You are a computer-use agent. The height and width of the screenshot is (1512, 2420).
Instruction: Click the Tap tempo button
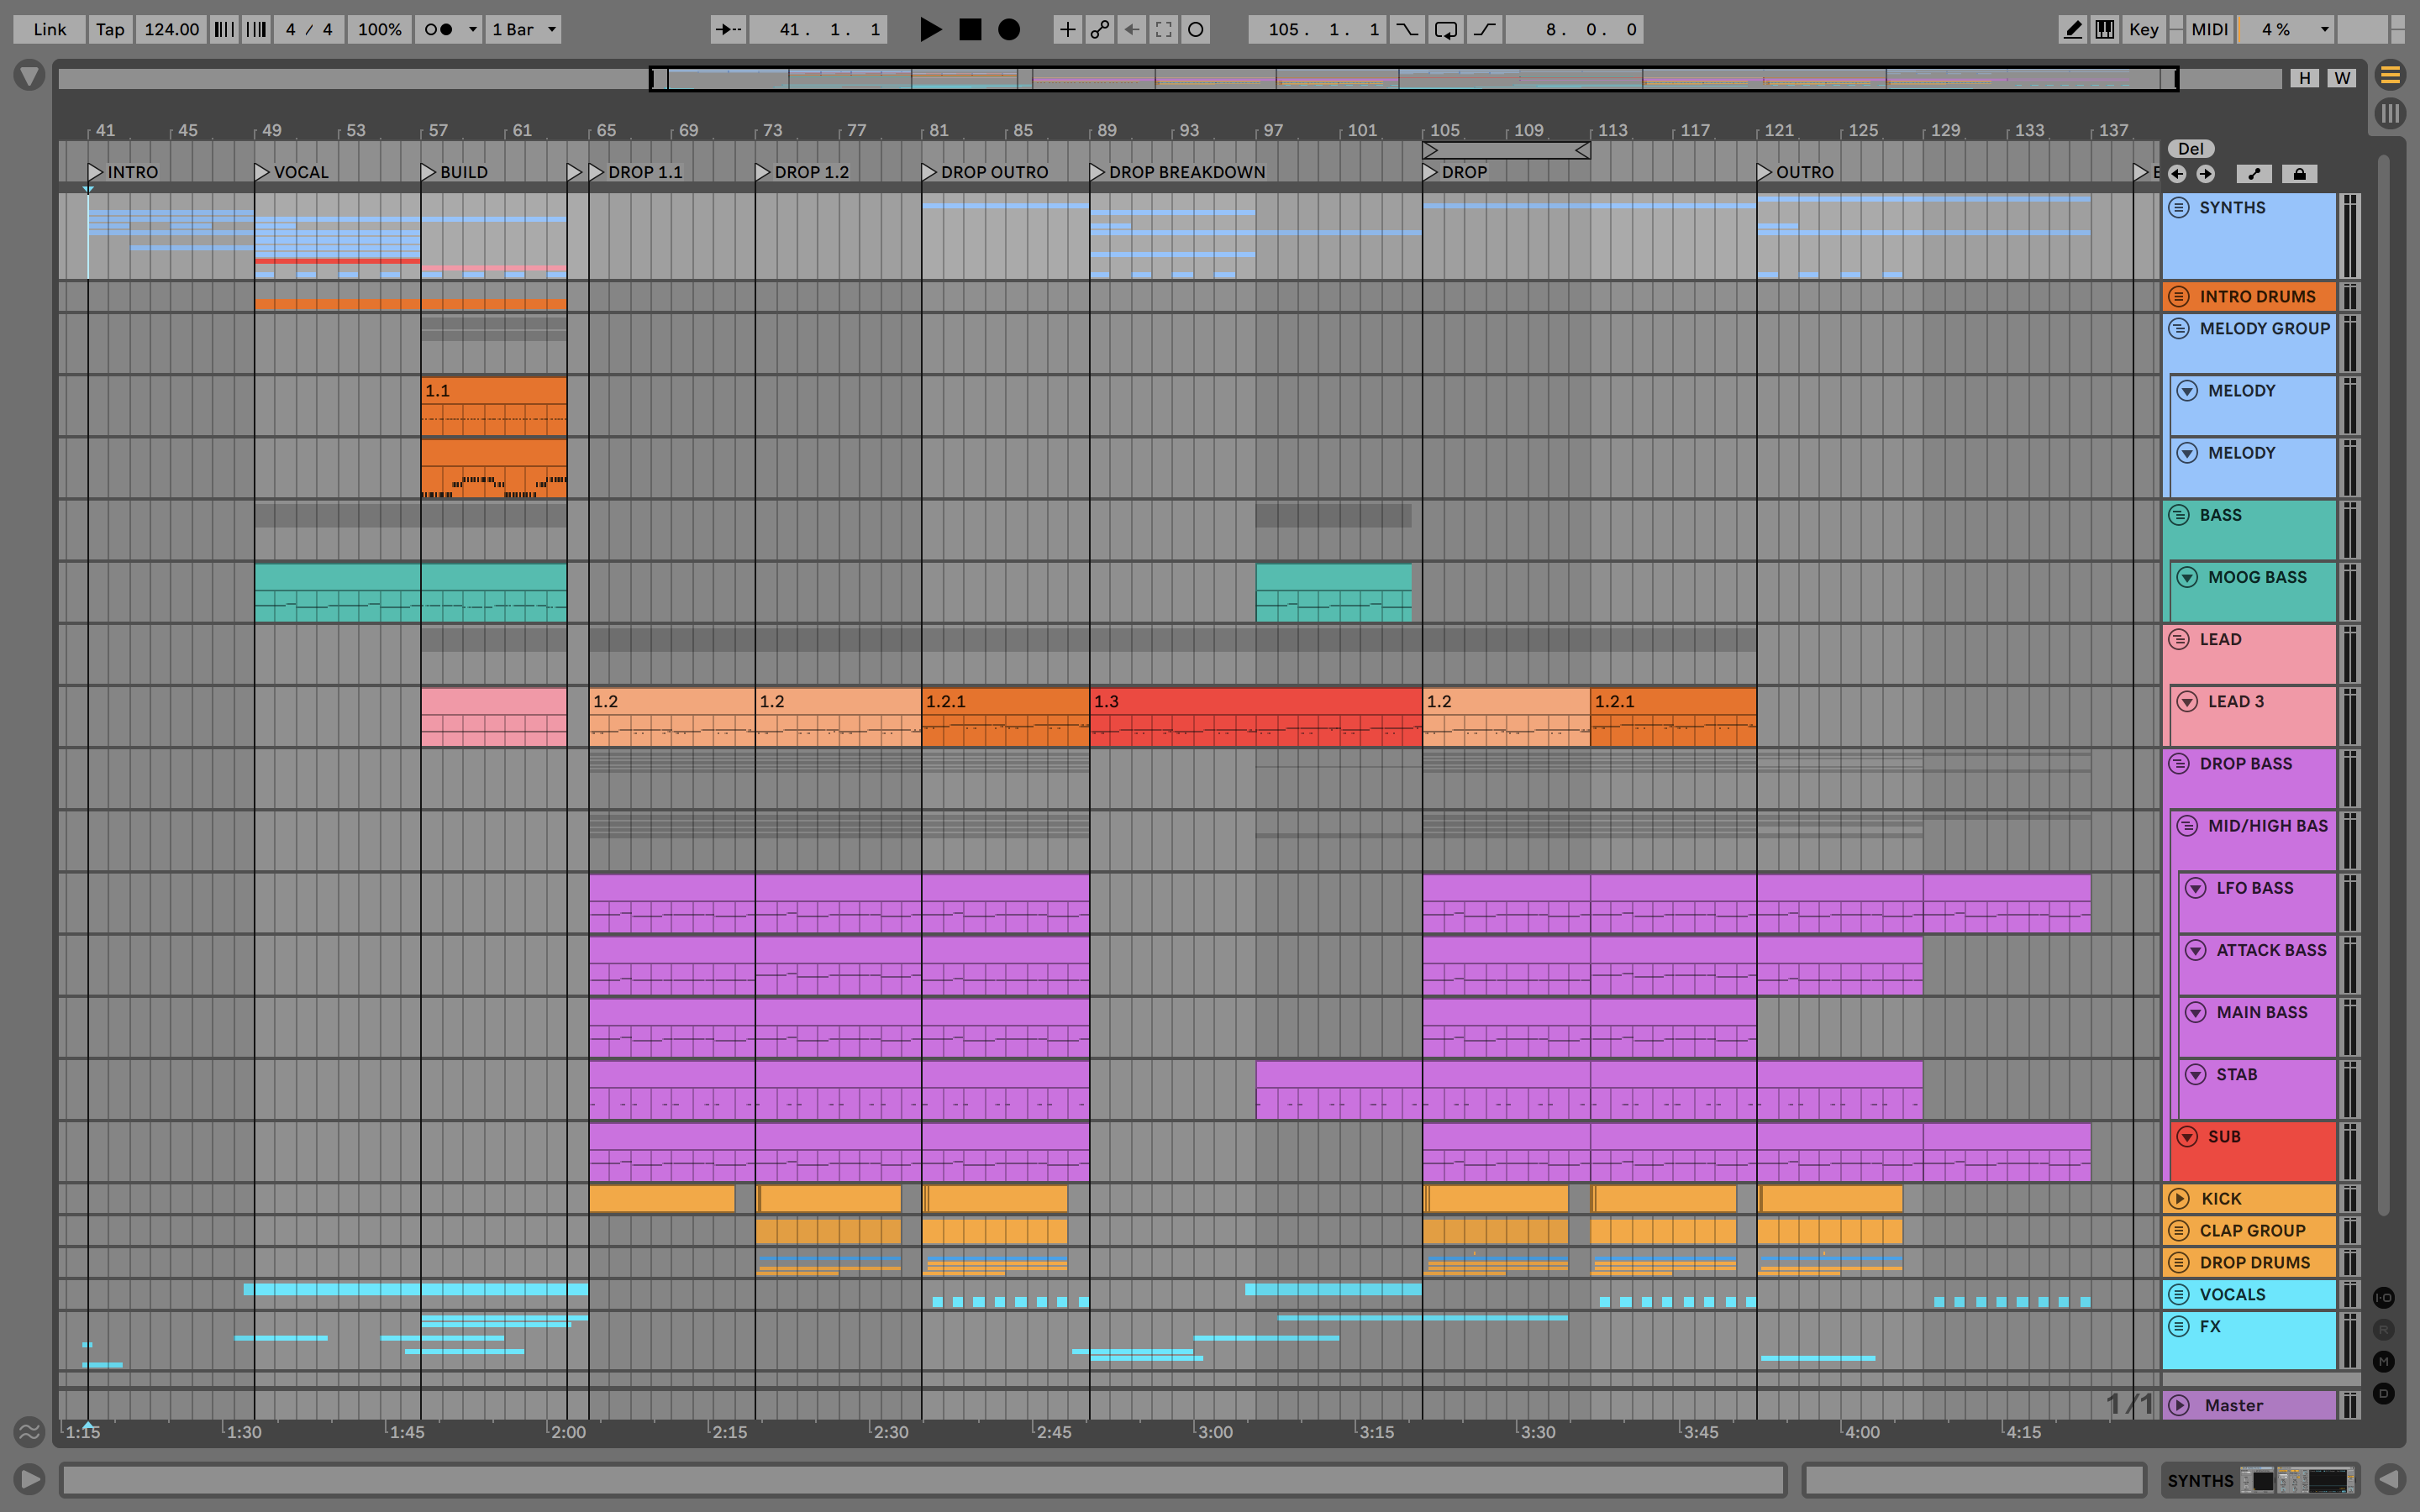pyautogui.click(x=110, y=29)
